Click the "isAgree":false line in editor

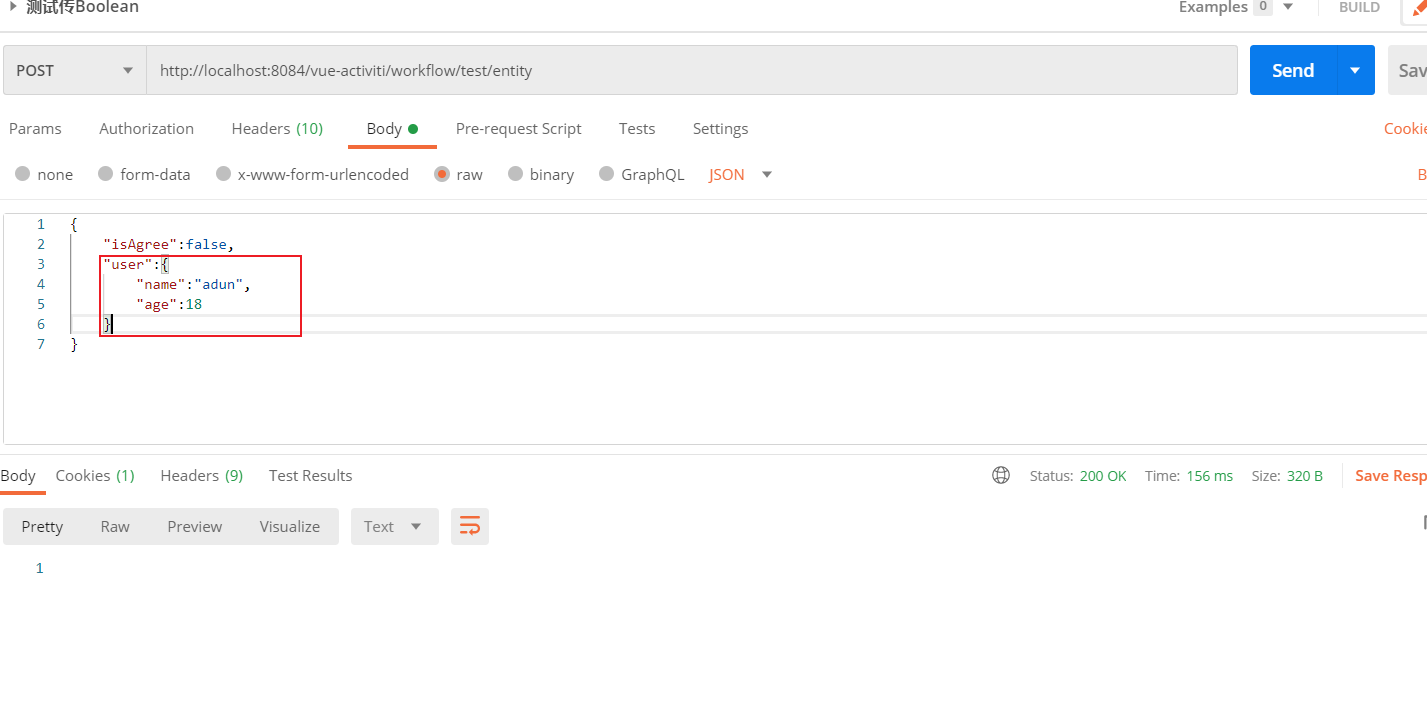click(x=168, y=244)
